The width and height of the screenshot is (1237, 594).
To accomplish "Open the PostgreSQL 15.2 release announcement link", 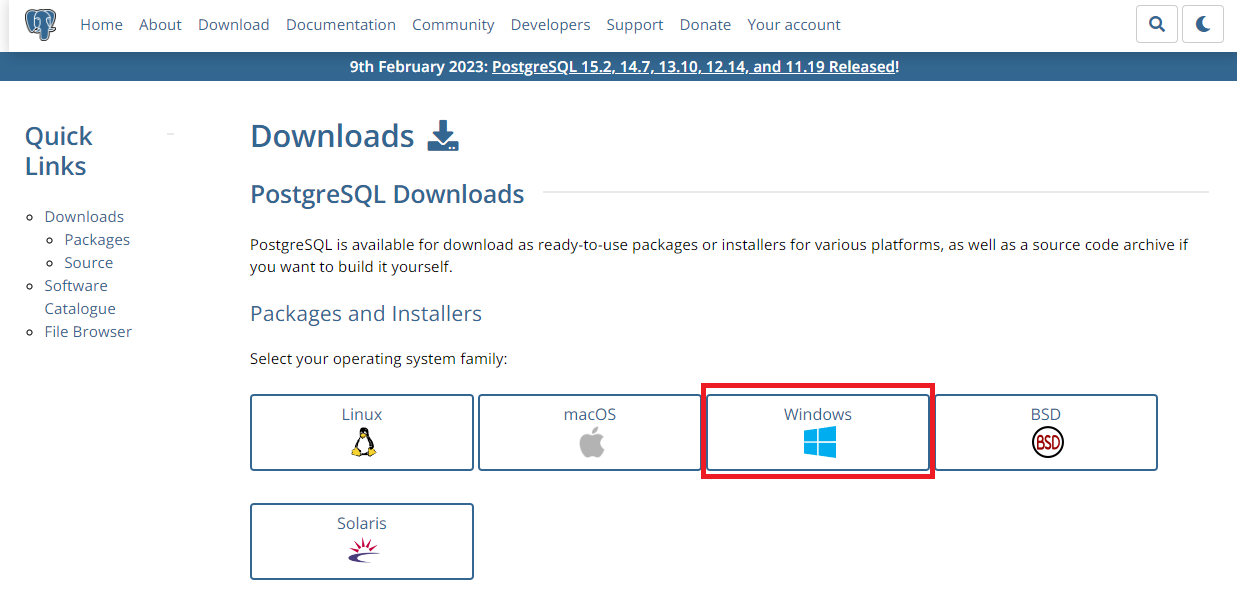I will pyautogui.click(x=694, y=67).
